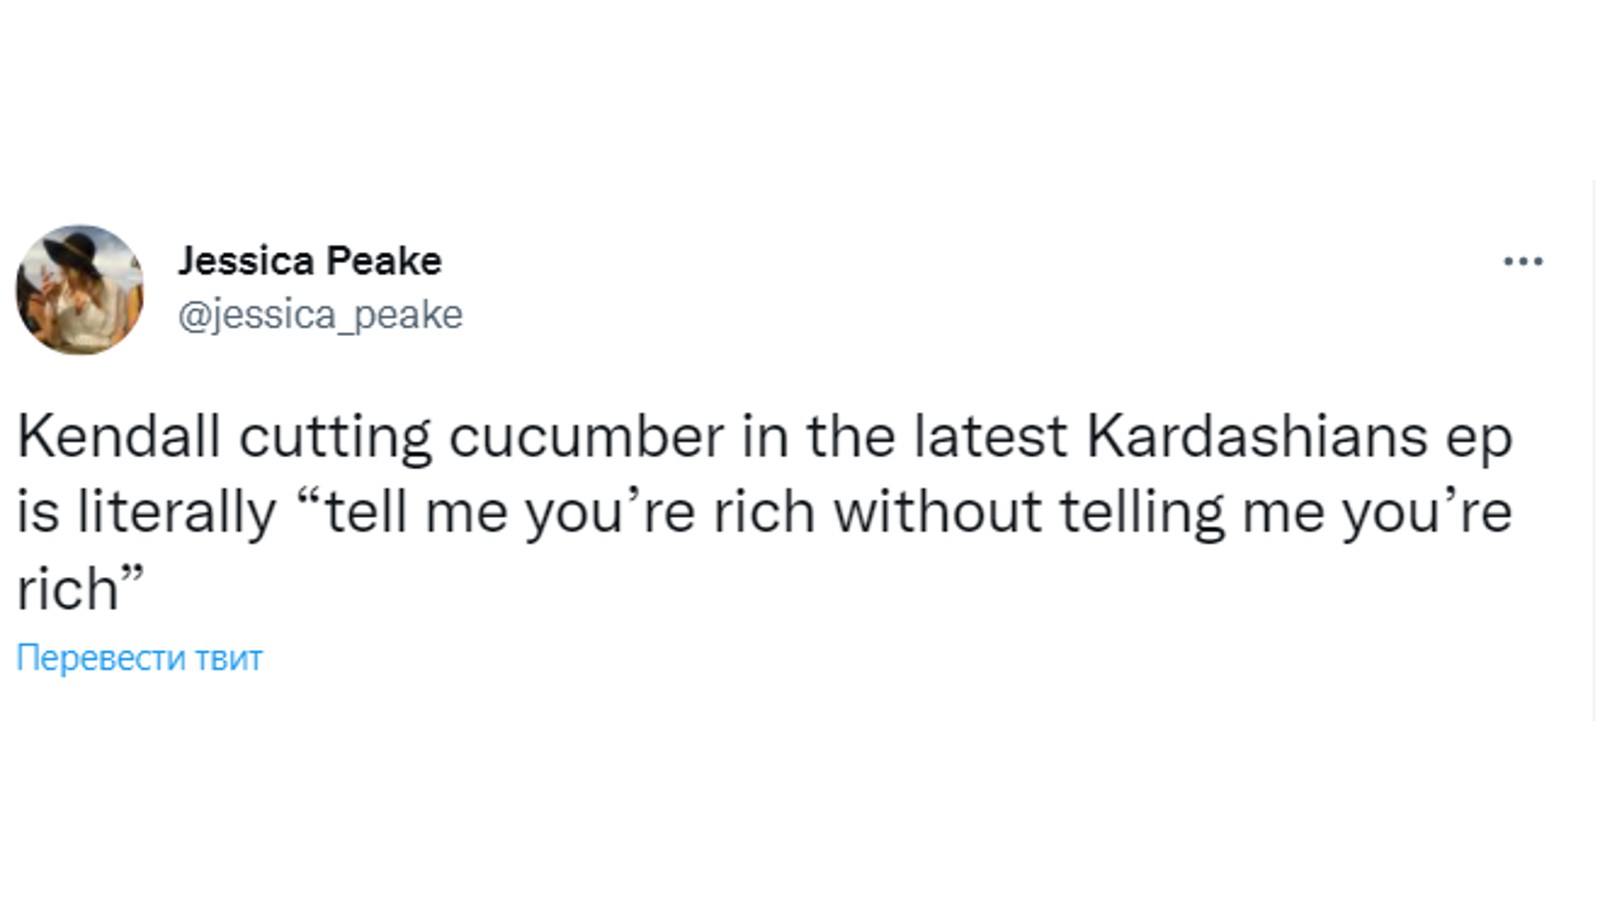Screen dimensions: 1600x900
Task: Click the black hat in the avatar photo
Action: (72, 252)
